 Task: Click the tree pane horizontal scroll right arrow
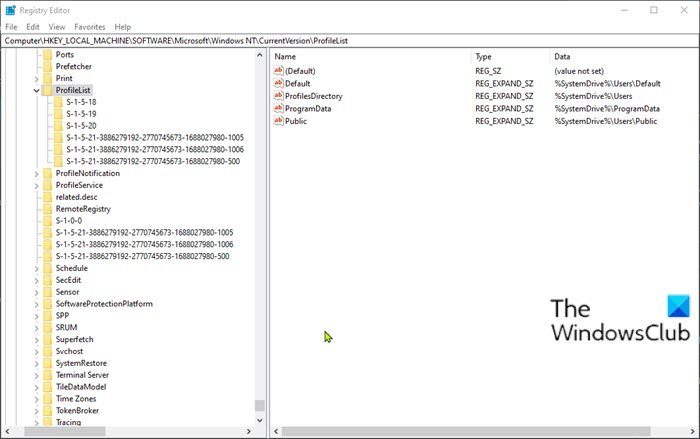249,431
